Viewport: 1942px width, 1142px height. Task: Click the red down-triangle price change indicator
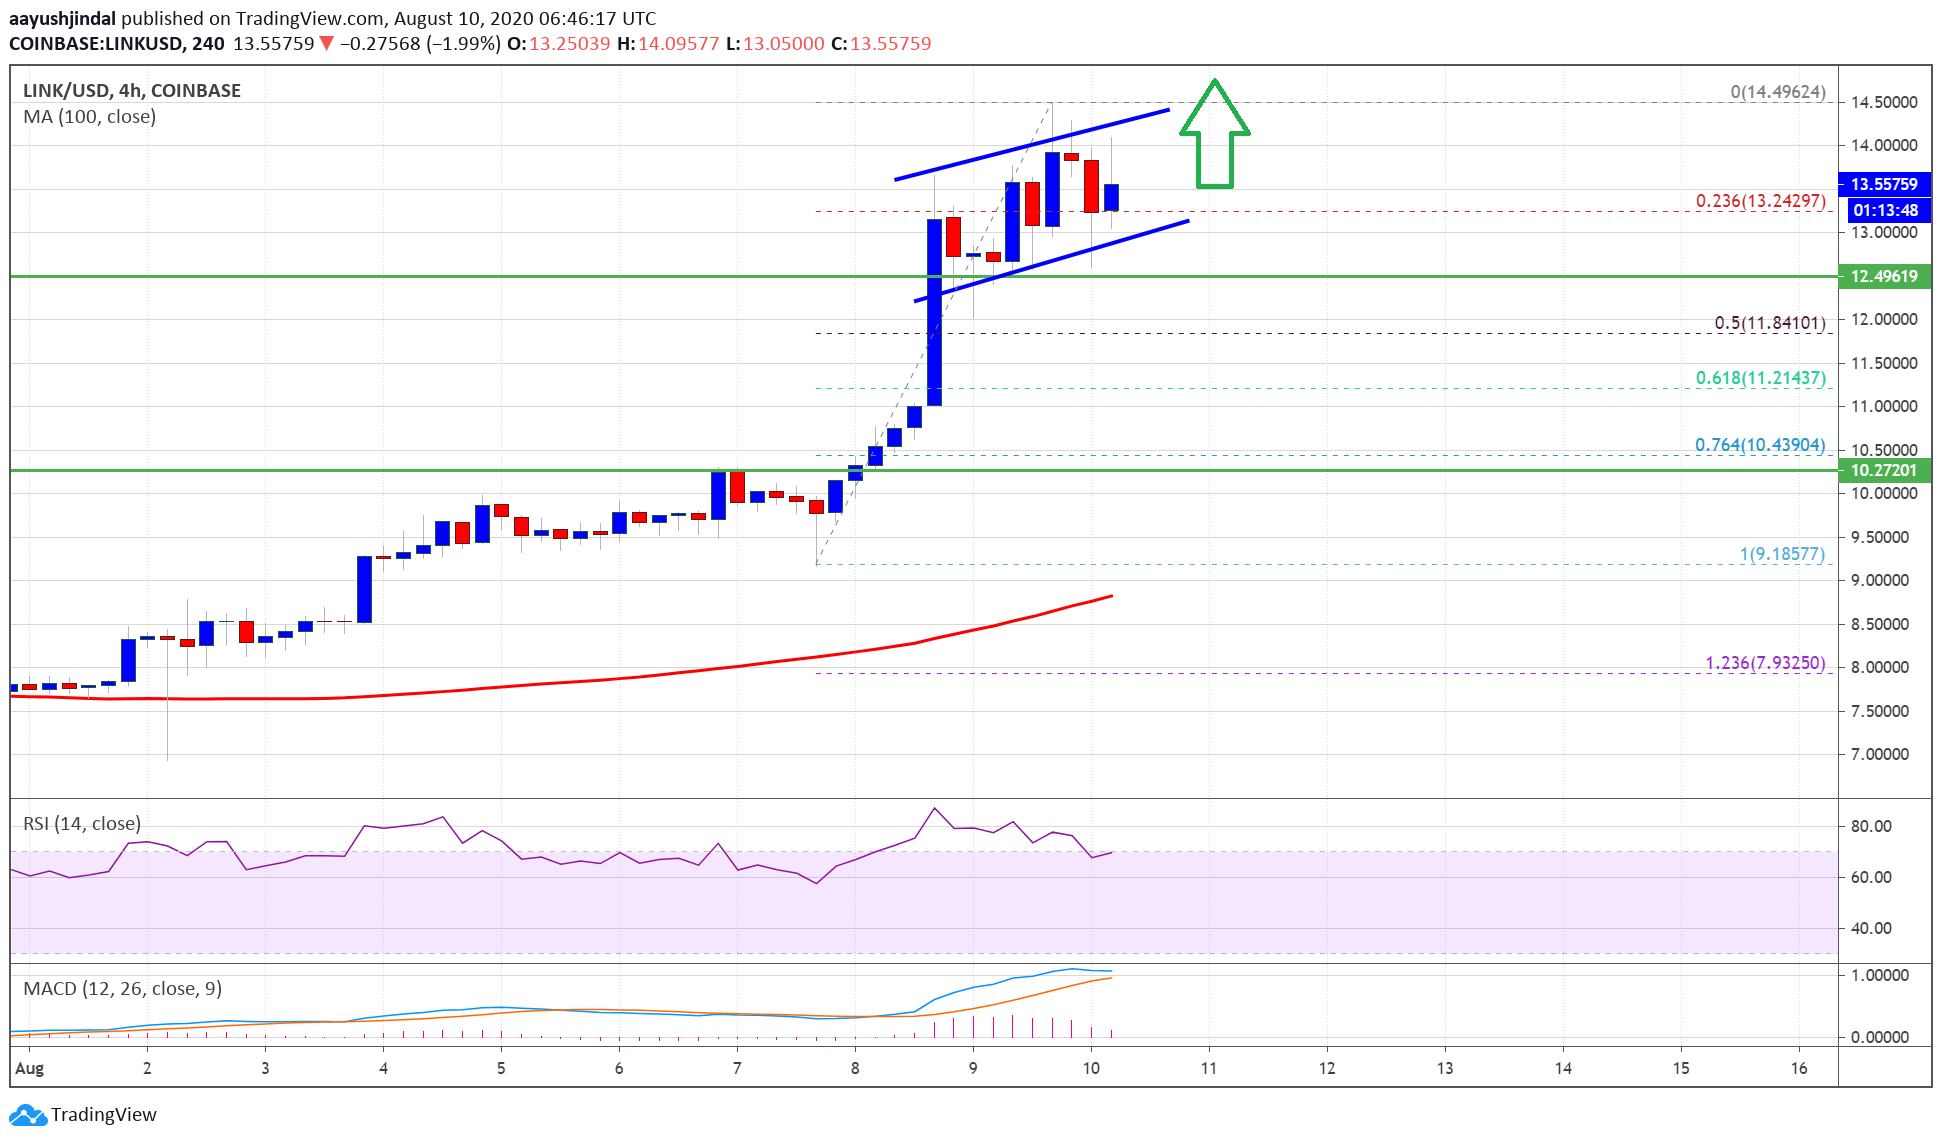point(326,44)
